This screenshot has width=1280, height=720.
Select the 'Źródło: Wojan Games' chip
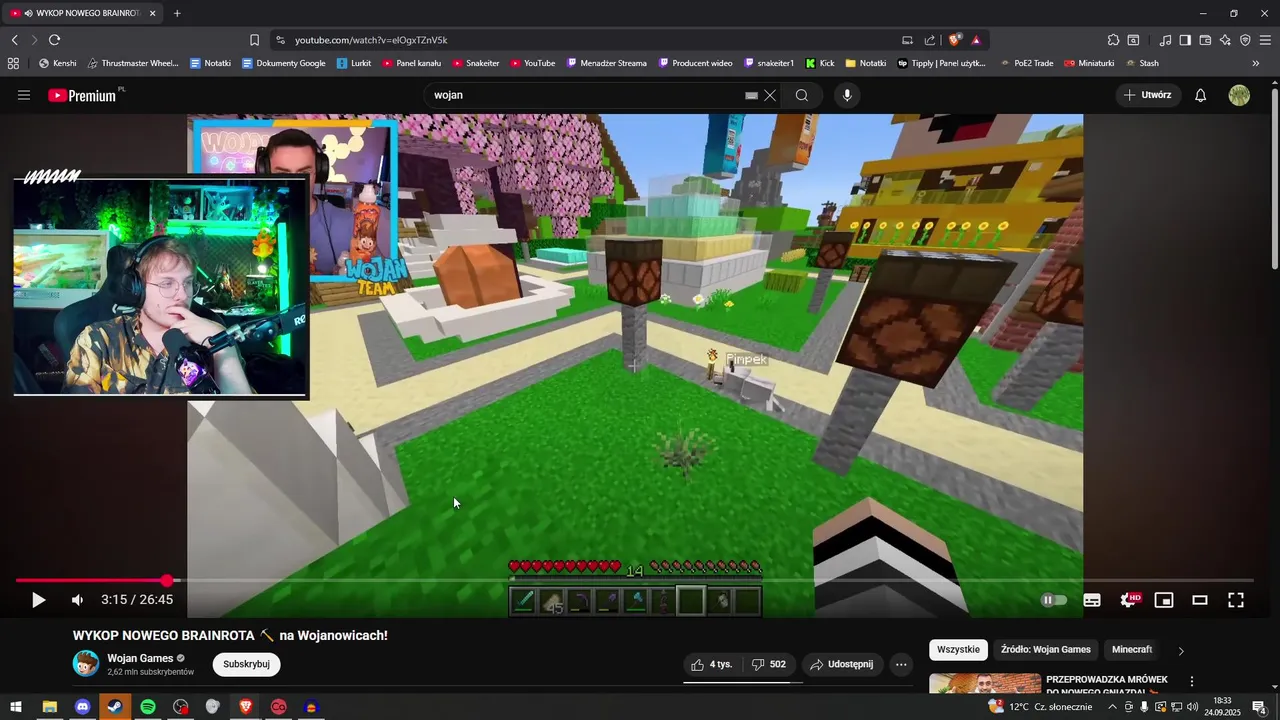tap(1046, 650)
